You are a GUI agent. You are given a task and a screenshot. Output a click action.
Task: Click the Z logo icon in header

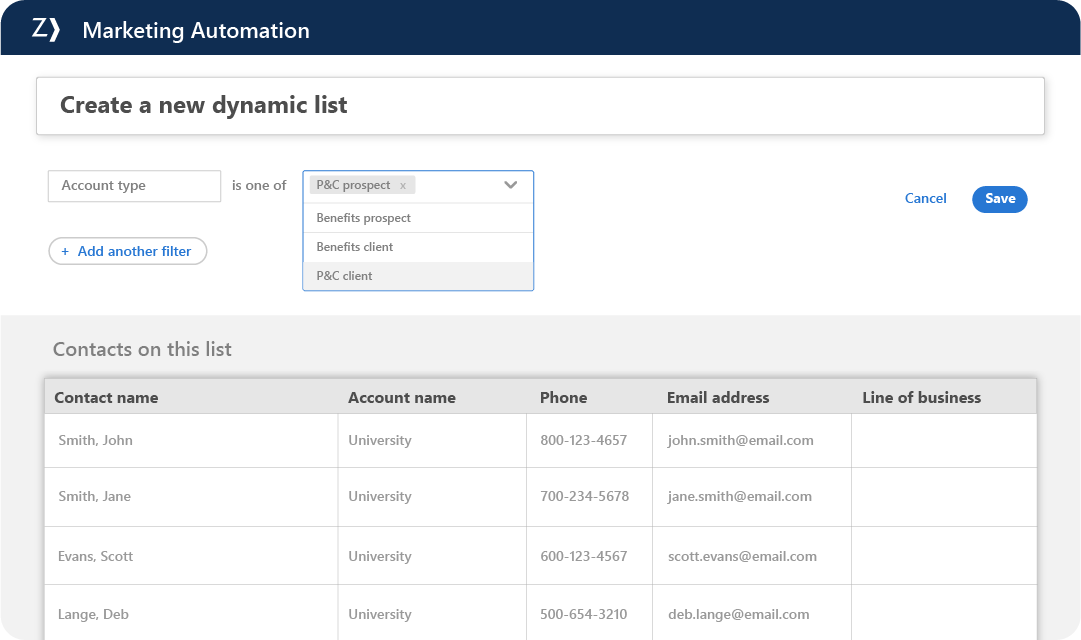pos(46,29)
